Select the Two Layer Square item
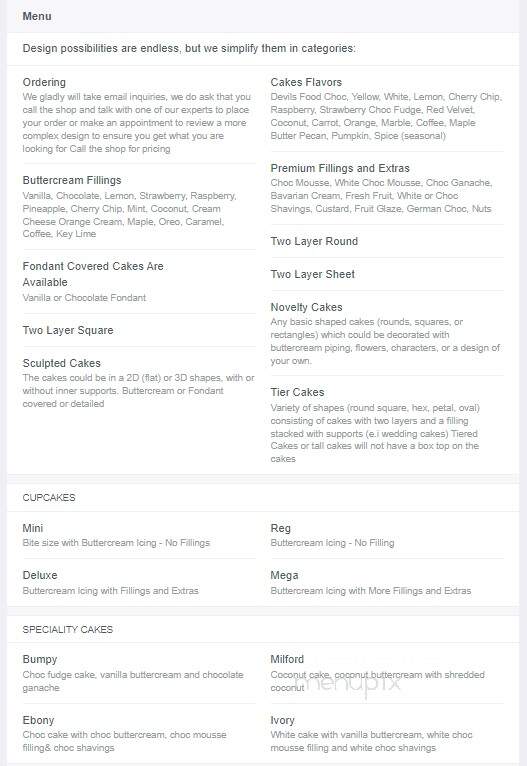The image size is (527, 766). pyautogui.click(x=68, y=330)
